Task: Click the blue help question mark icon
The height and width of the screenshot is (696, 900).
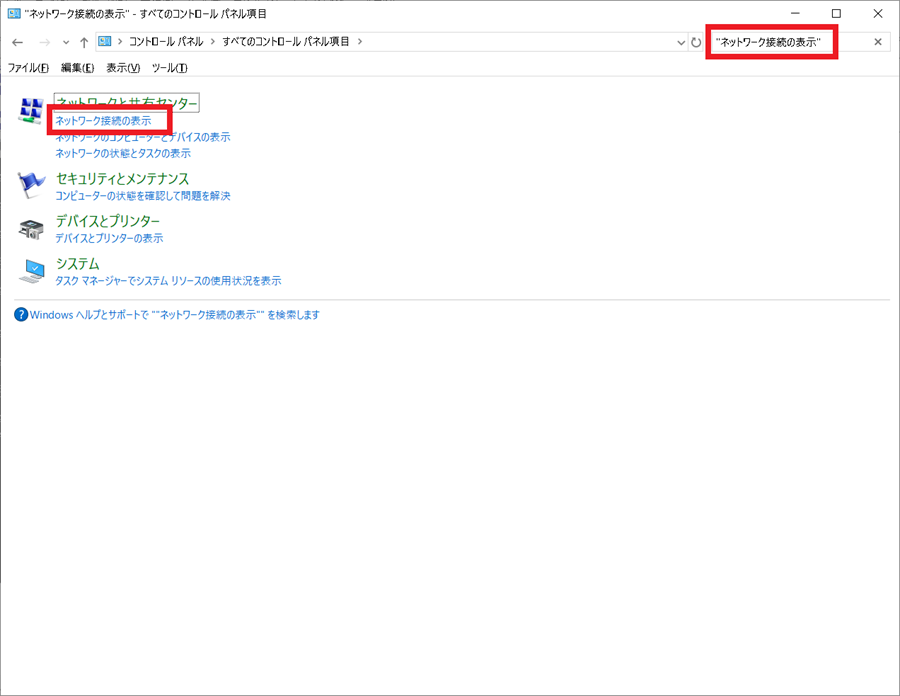Action: [x=21, y=314]
